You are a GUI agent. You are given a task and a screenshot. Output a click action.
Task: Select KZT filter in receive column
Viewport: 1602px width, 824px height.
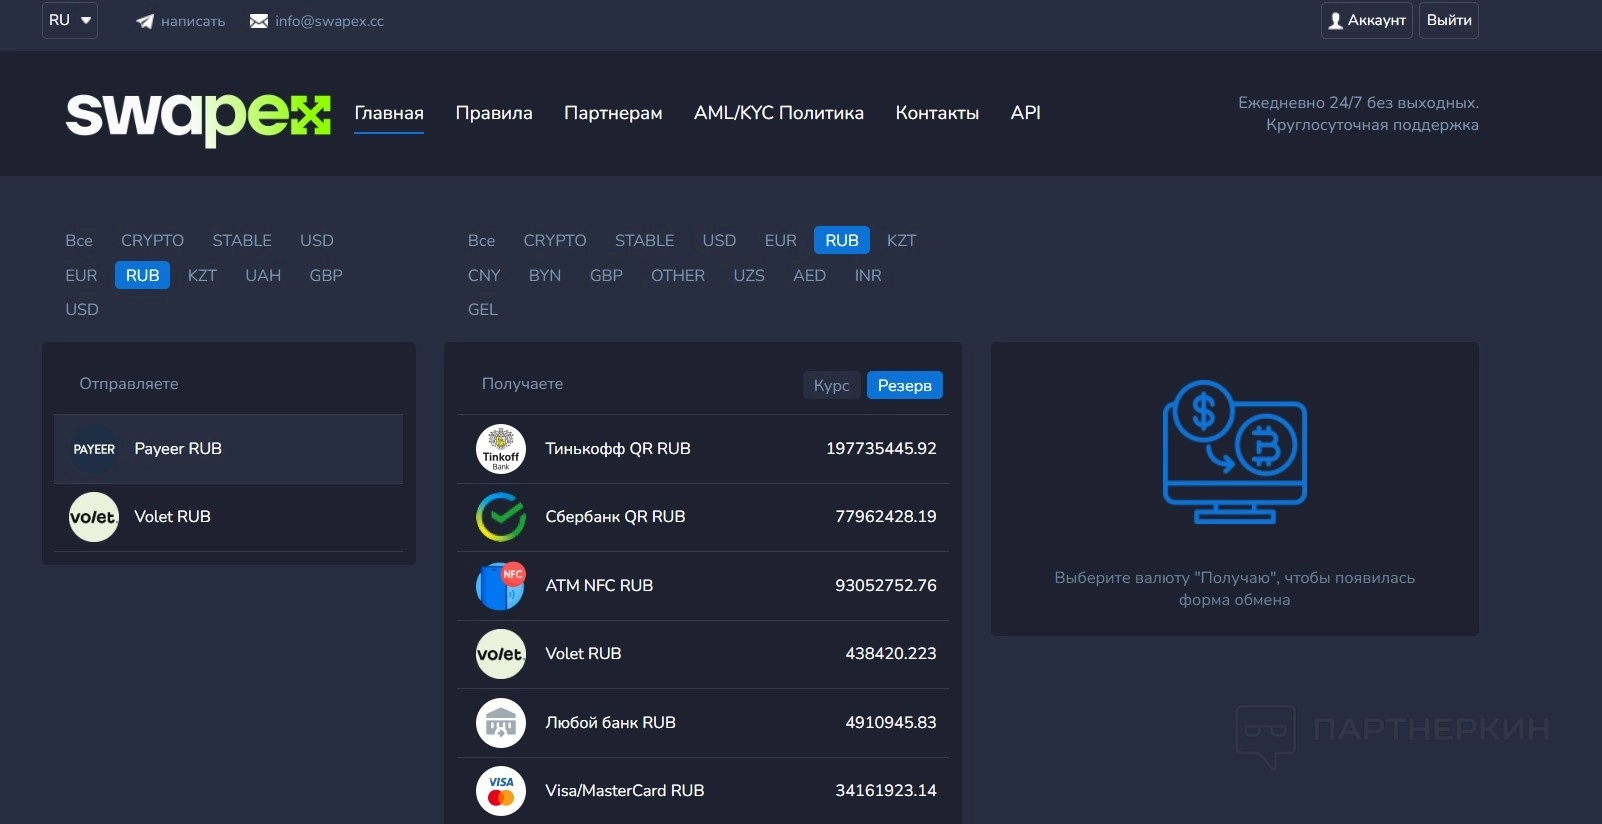901,240
